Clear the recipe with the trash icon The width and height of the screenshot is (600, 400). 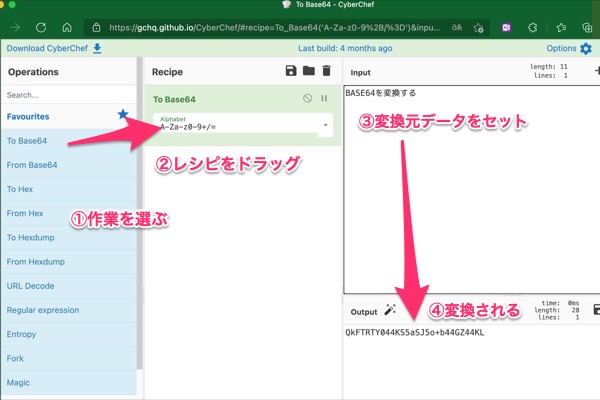[326, 71]
